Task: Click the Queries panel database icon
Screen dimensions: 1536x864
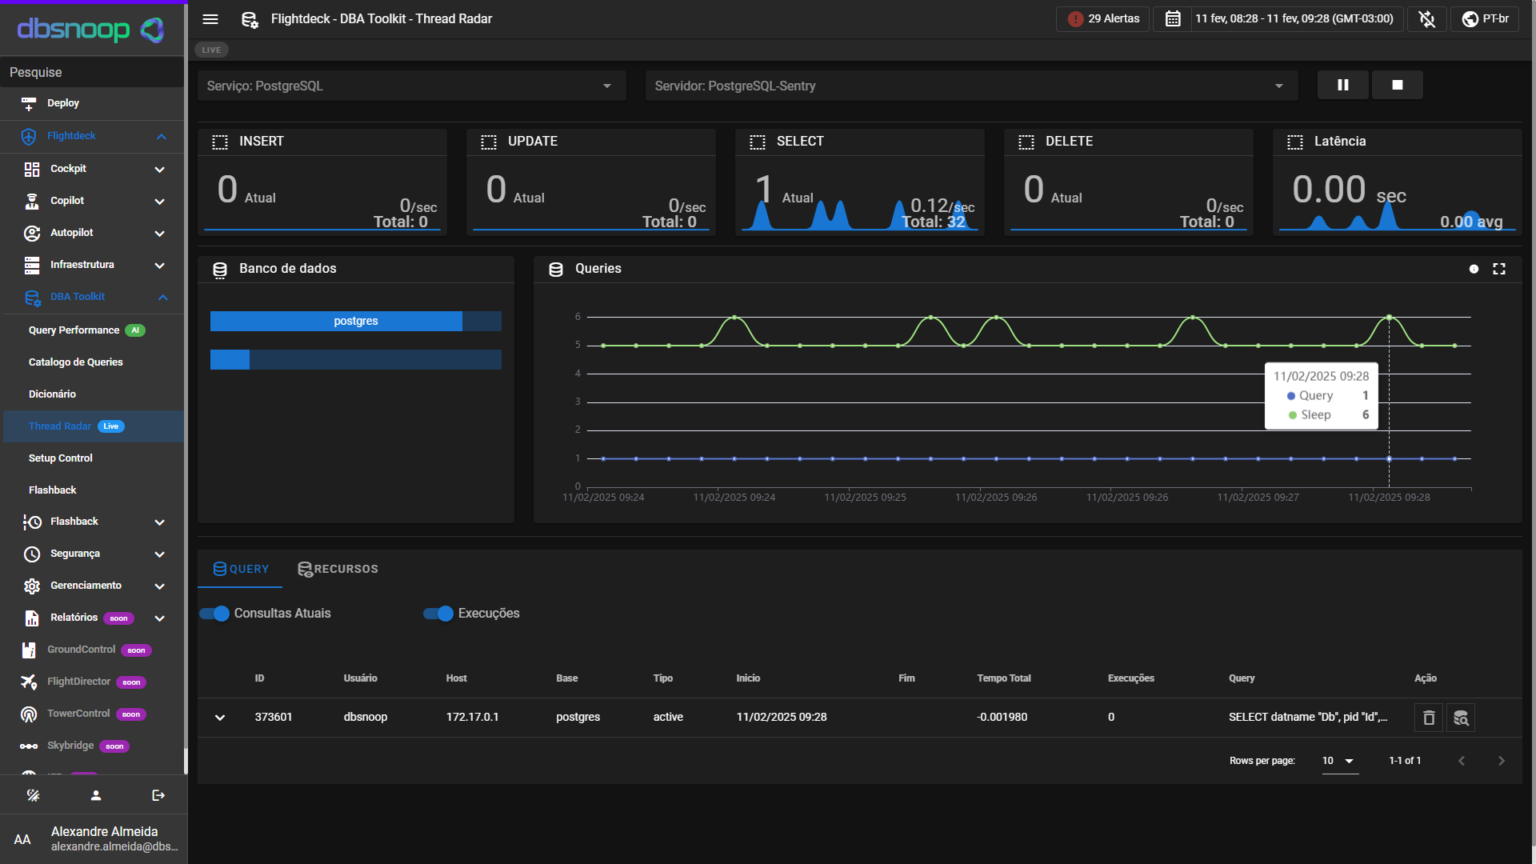Action: click(556, 269)
